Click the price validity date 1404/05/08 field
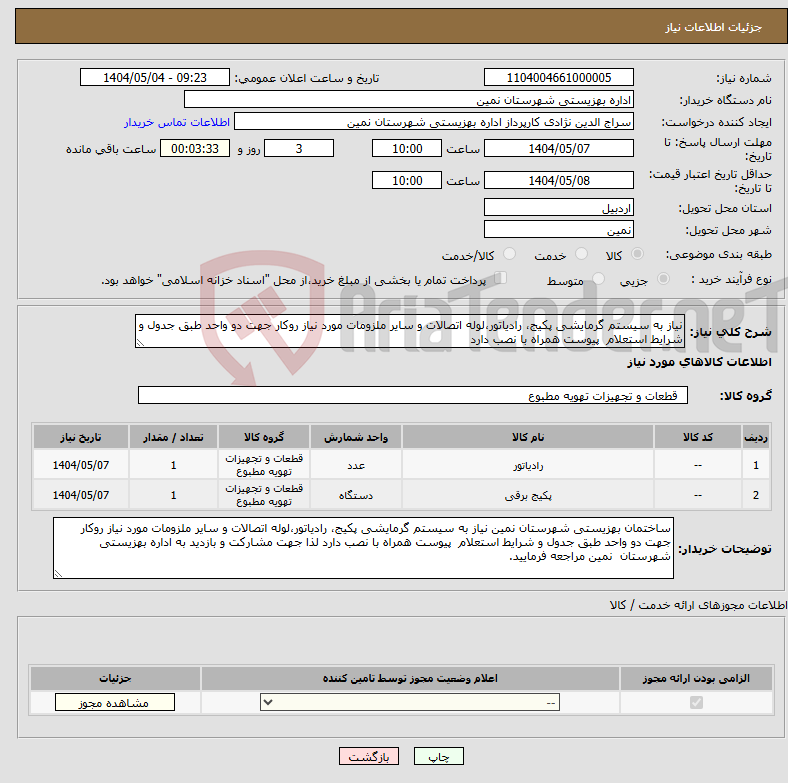 (558, 180)
